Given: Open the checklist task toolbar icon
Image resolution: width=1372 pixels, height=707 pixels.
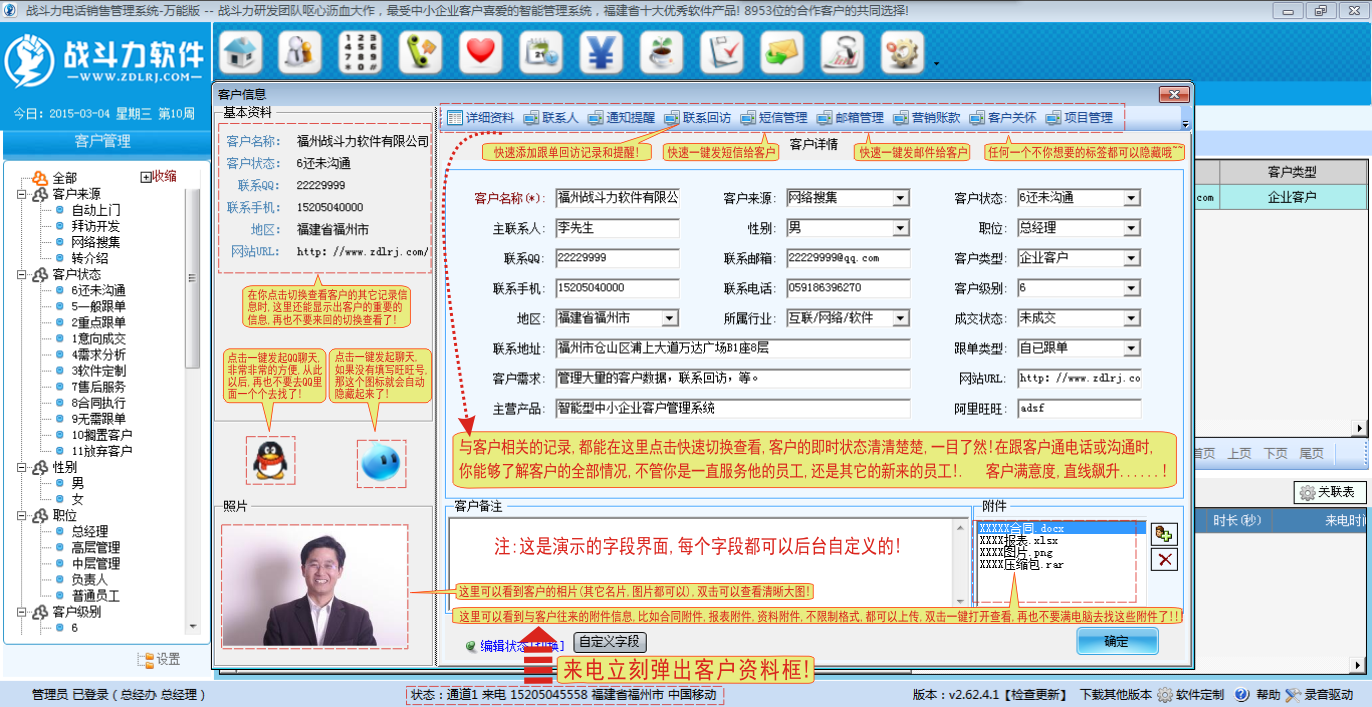Looking at the screenshot, I should coord(722,52).
